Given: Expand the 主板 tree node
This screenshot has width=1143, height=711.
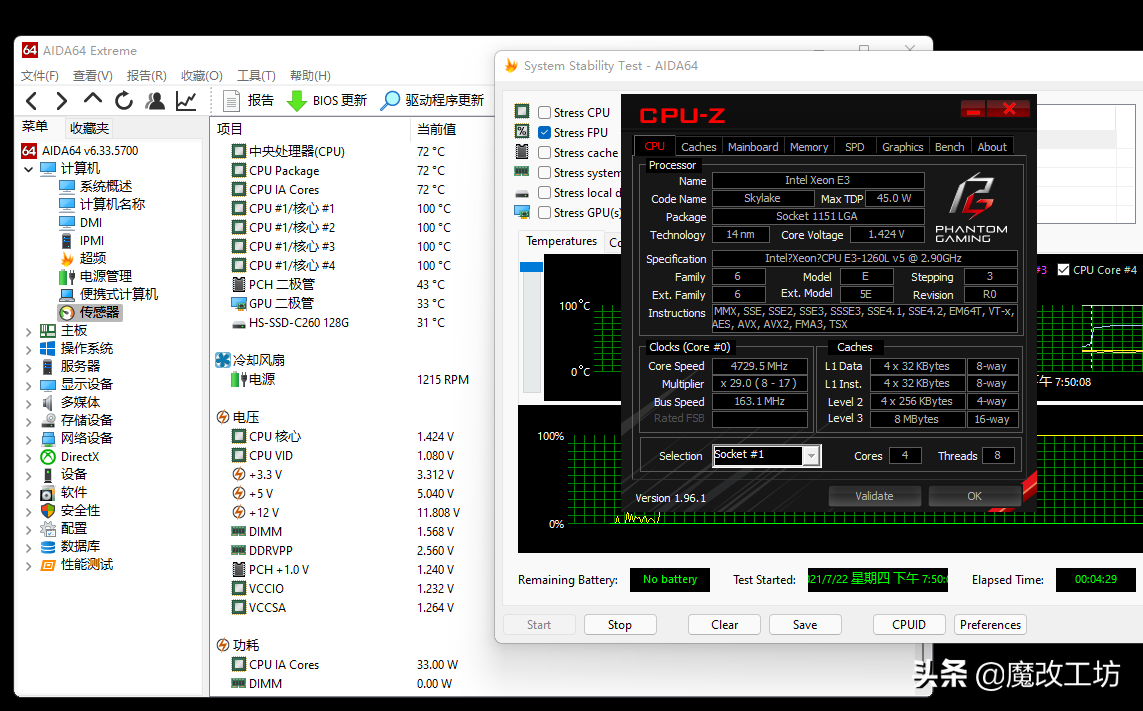Looking at the screenshot, I should coord(29,331).
